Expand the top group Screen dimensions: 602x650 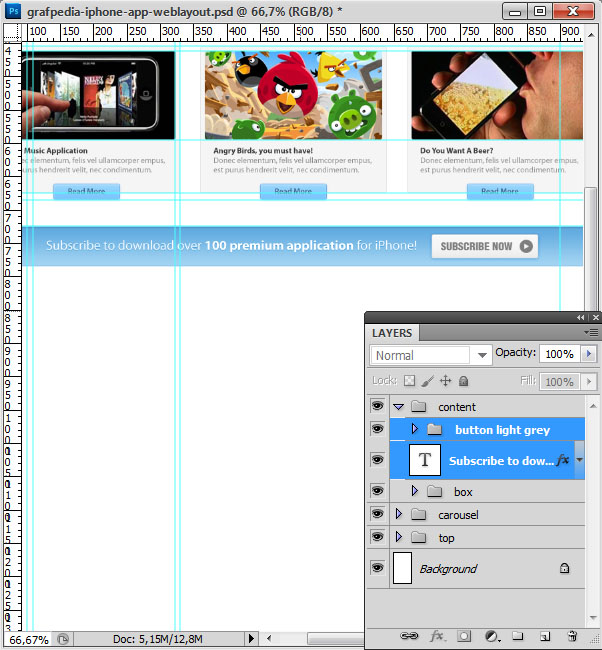point(398,537)
